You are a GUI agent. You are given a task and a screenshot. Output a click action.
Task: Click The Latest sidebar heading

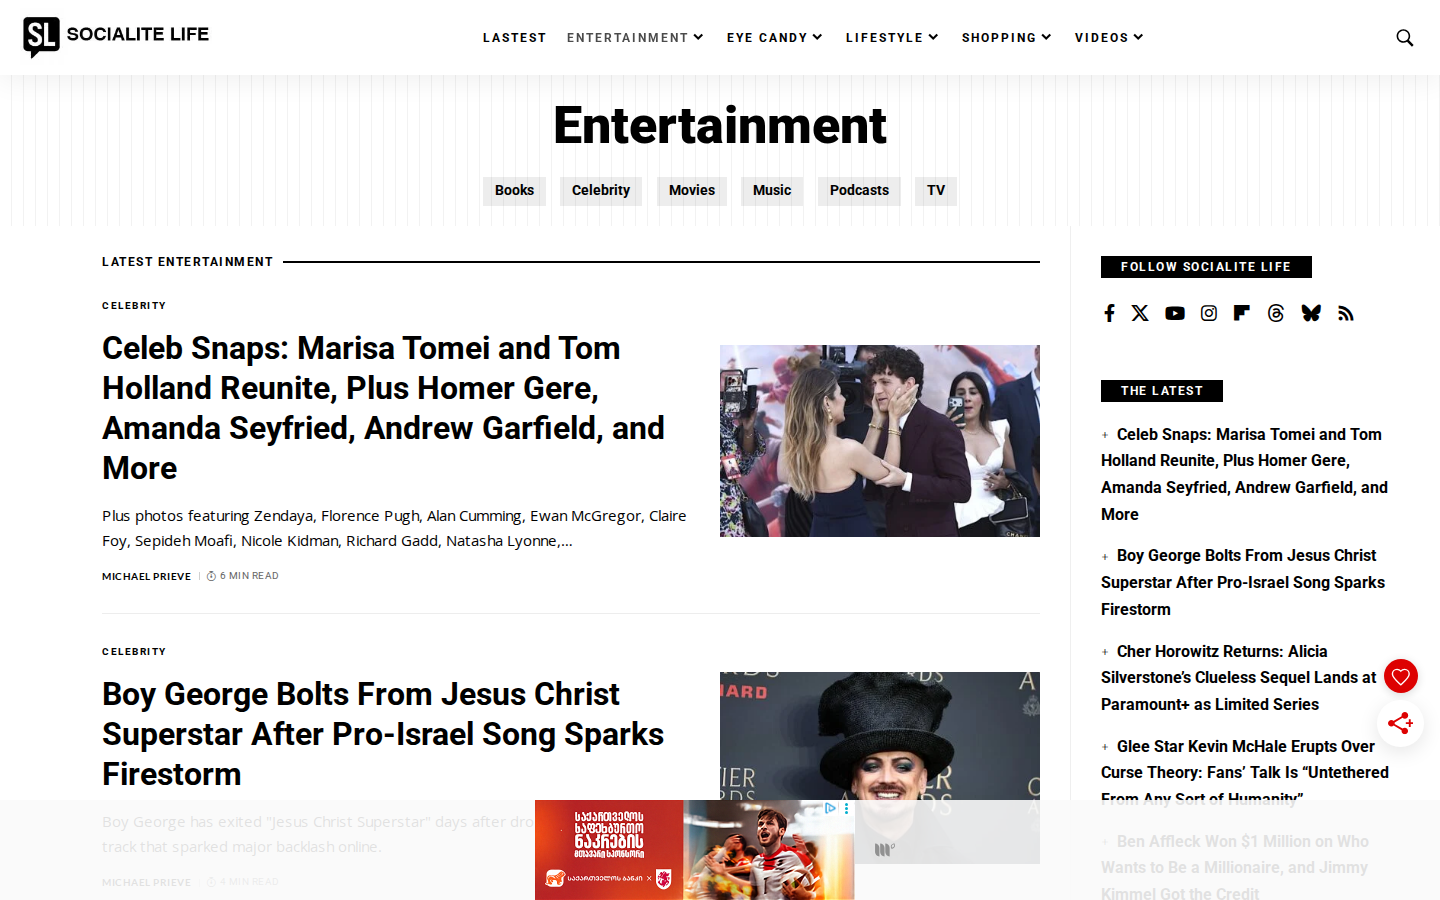tap(1162, 391)
